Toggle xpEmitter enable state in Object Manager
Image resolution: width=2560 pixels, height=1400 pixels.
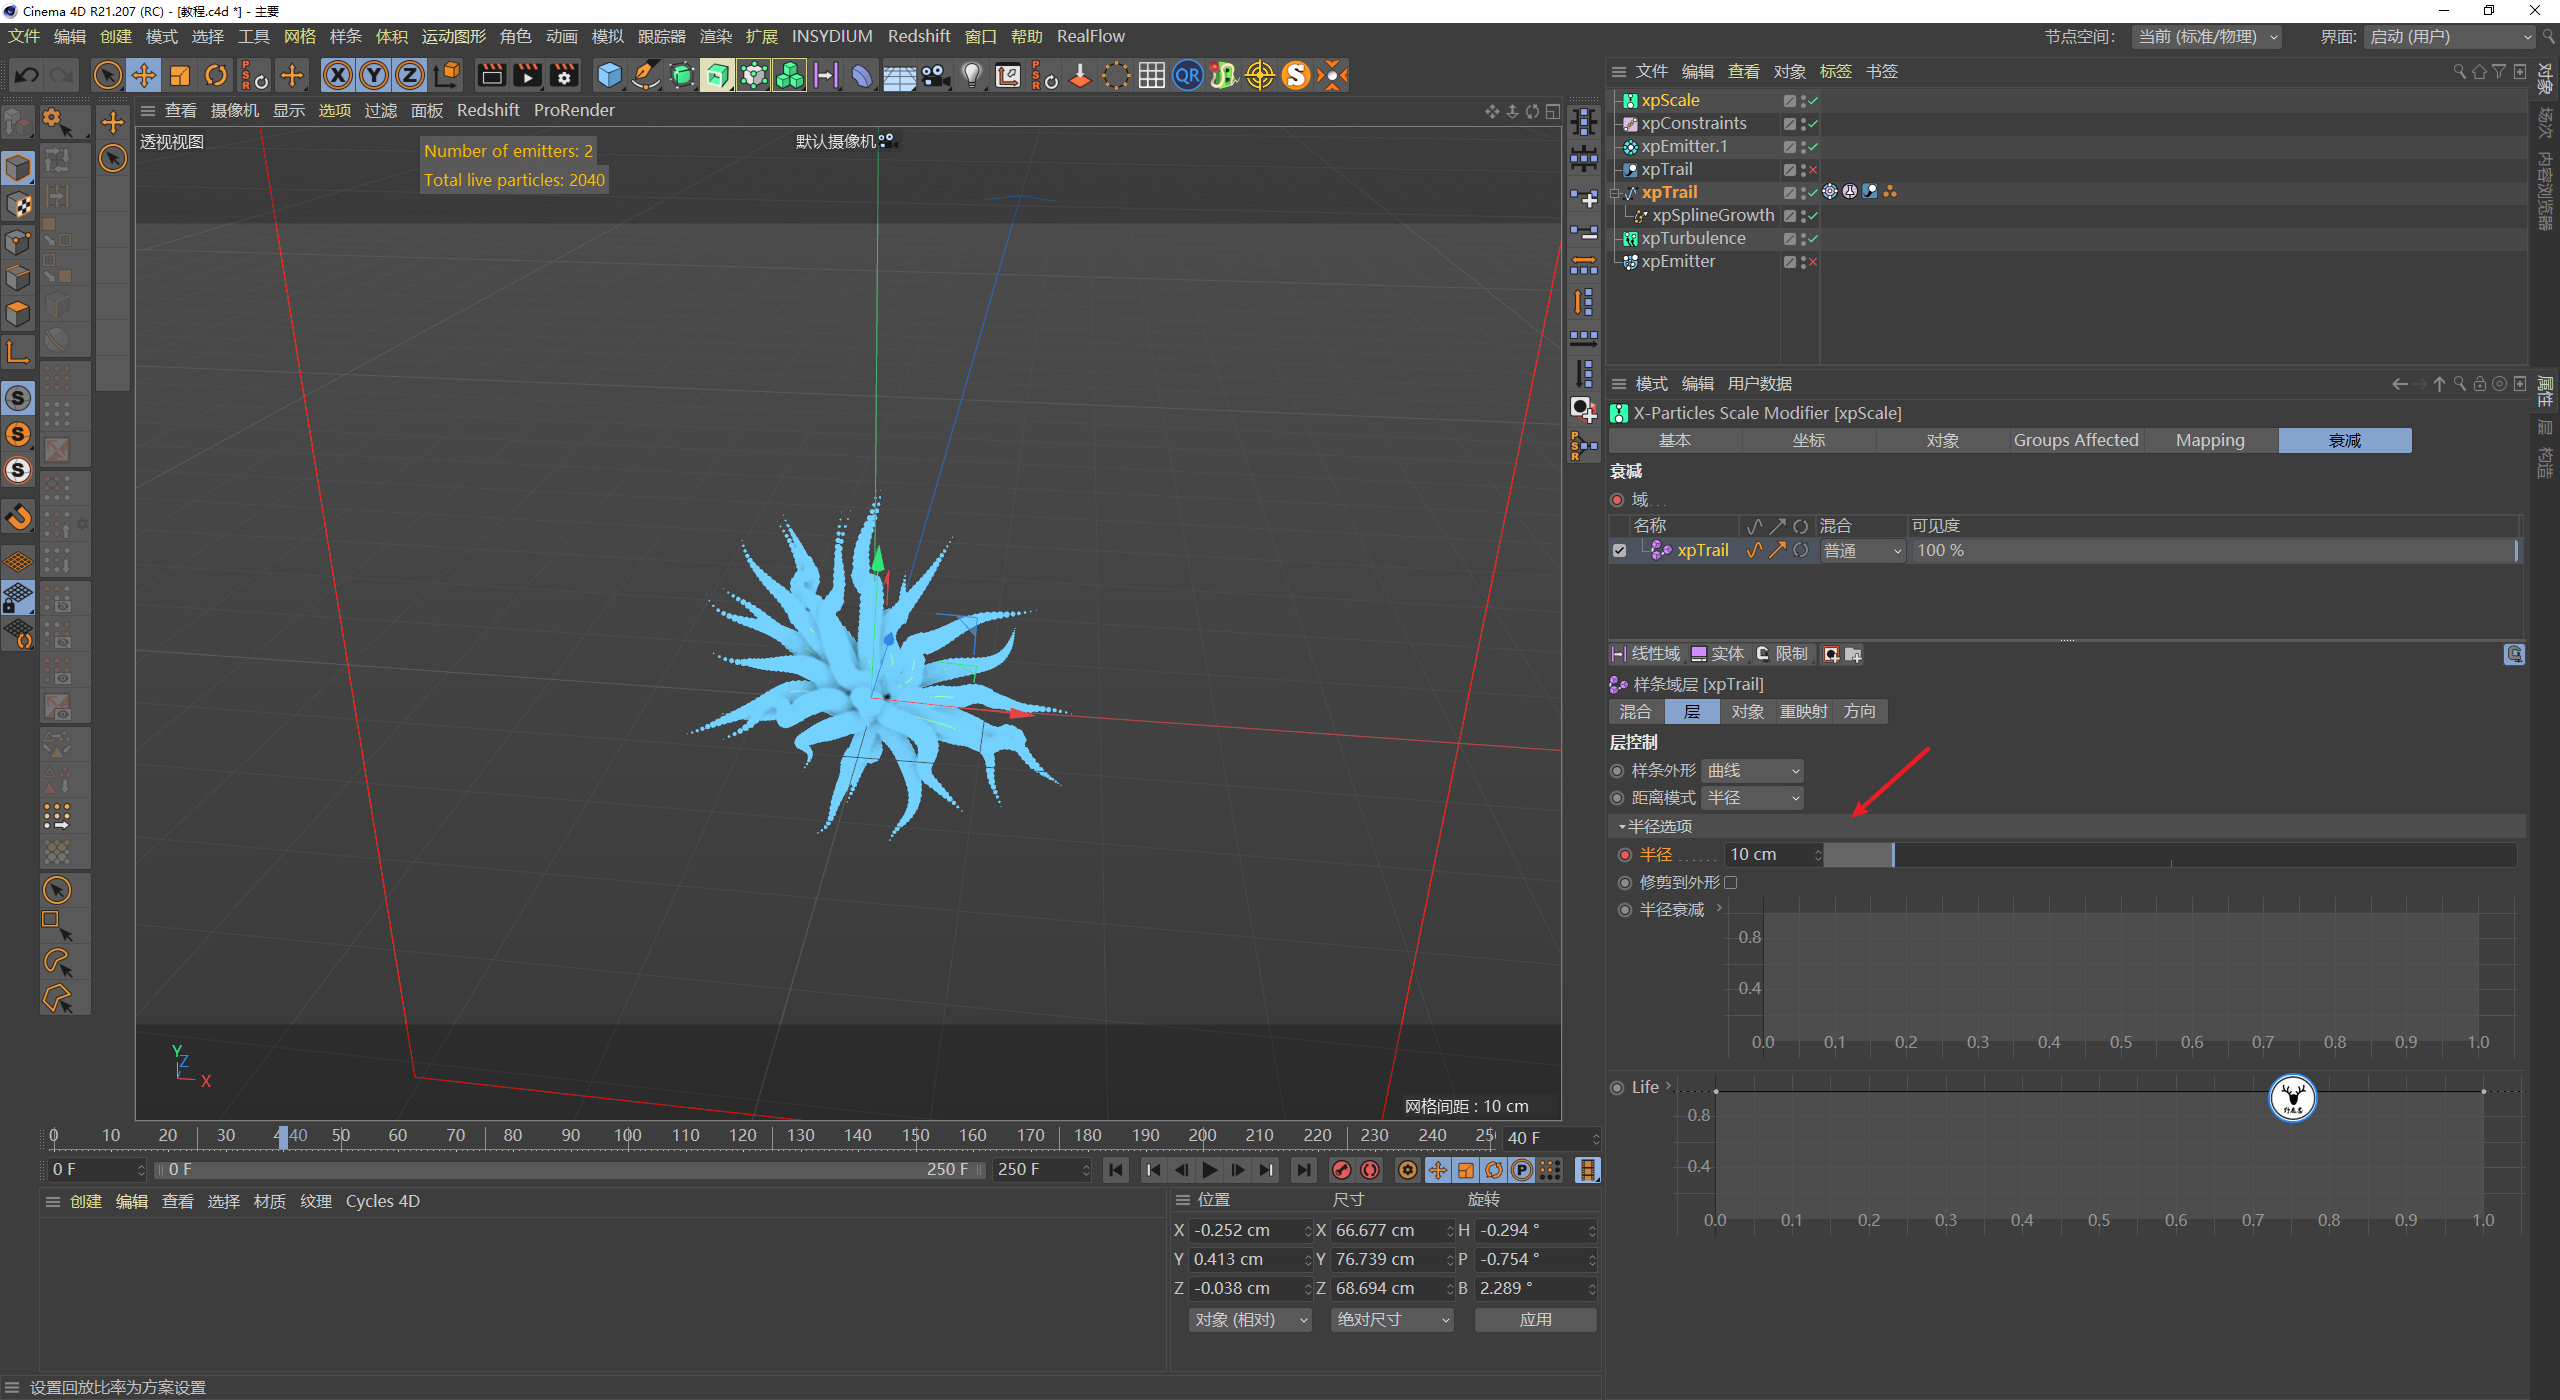[1813, 262]
